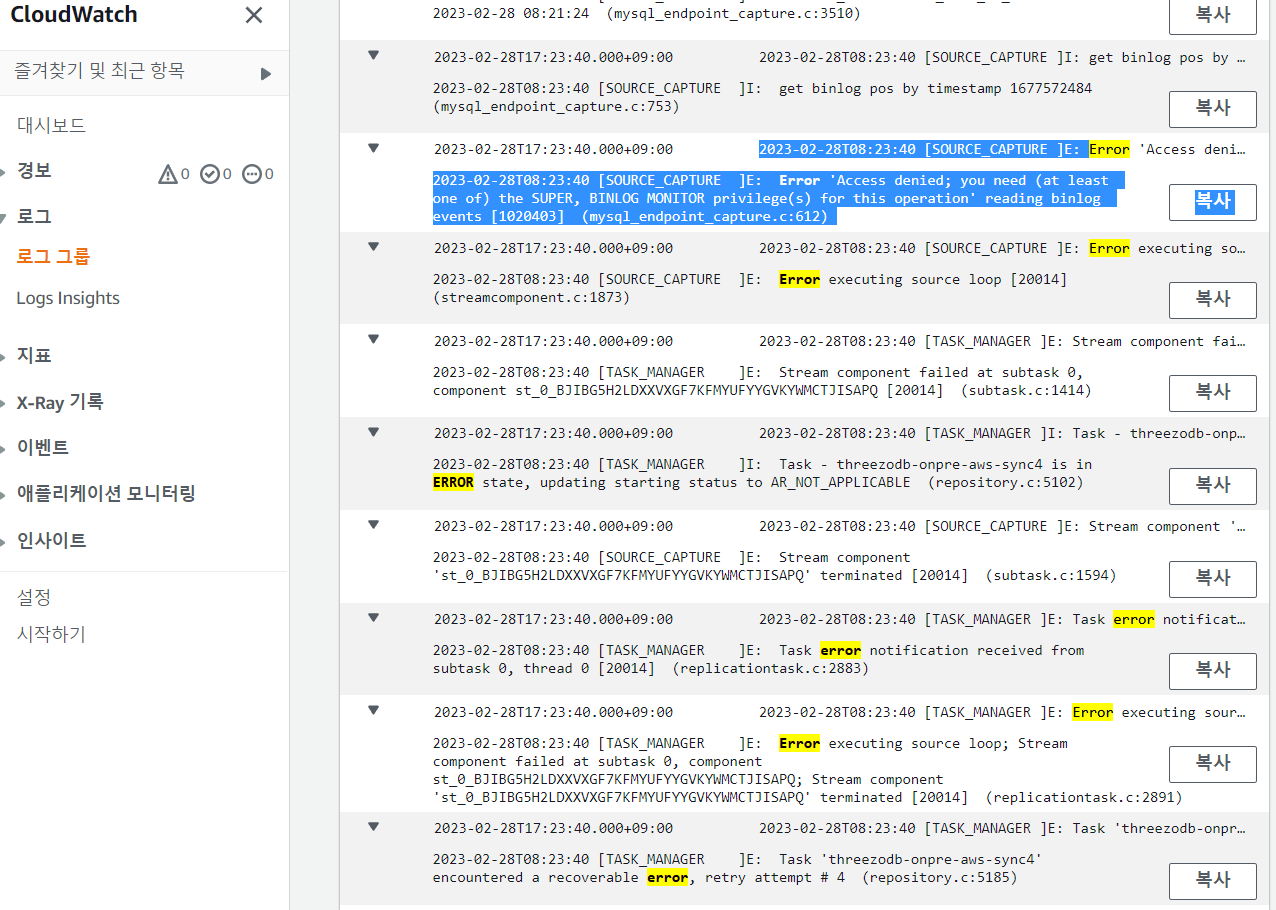
Task: Collapse the 'get binlog pos by timestamp' log row
Action: (374, 55)
